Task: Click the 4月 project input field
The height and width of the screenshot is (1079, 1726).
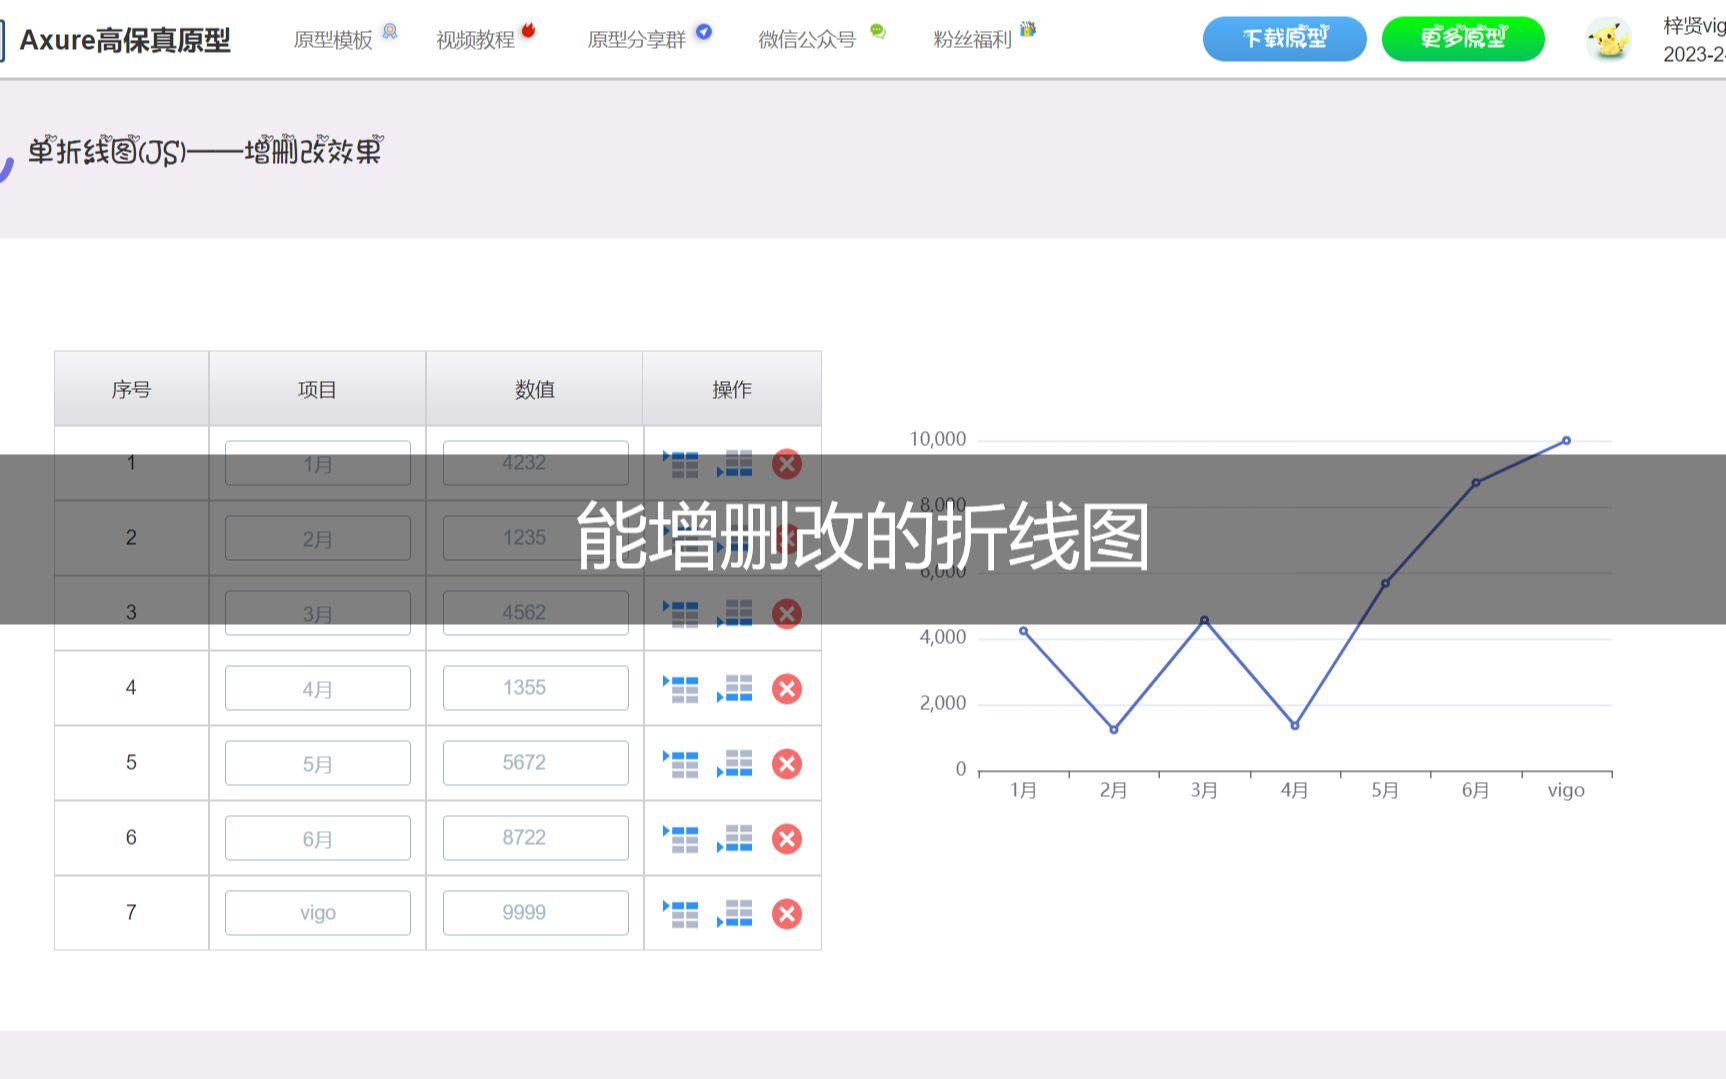Action: tap(316, 688)
